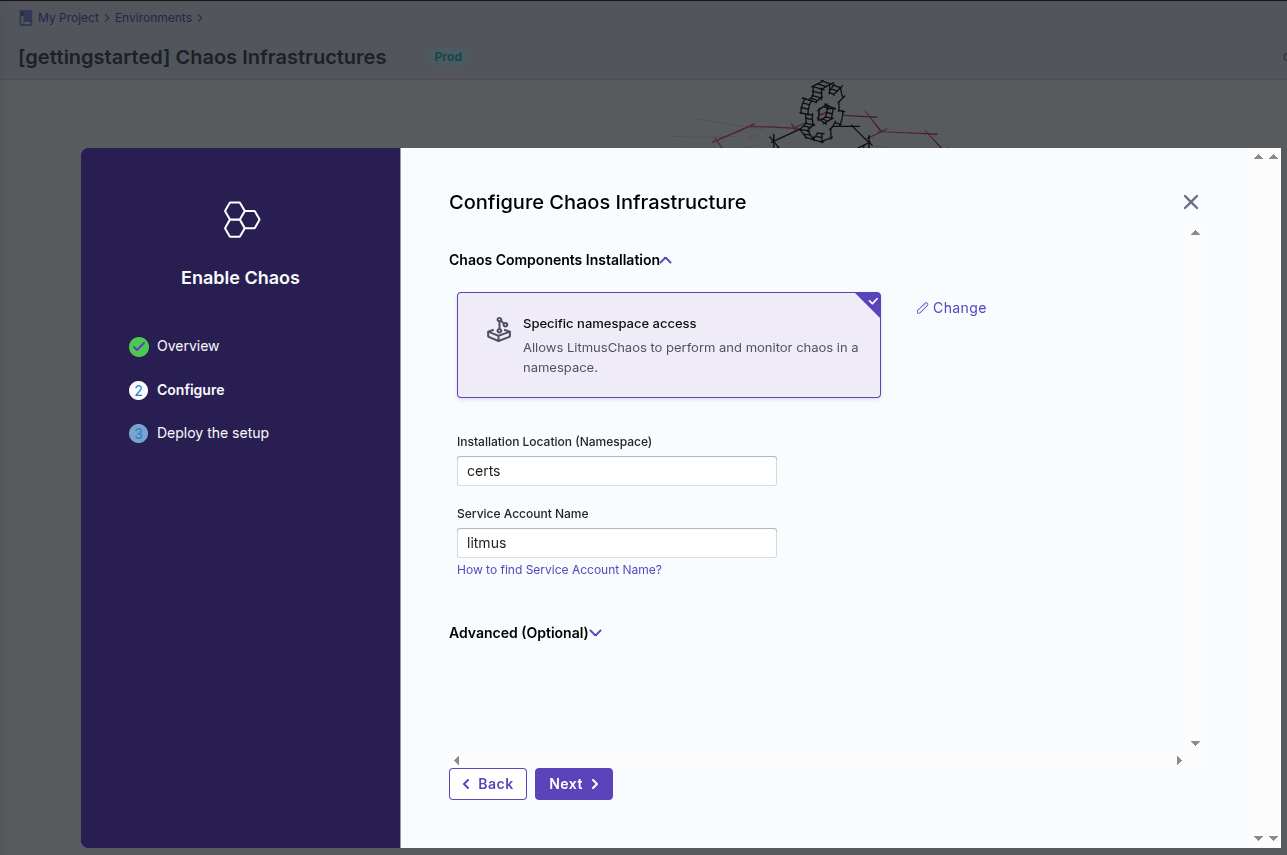Go to Deploy the setup step
The width and height of the screenshot is (1287, 855).
click(212, 433)
